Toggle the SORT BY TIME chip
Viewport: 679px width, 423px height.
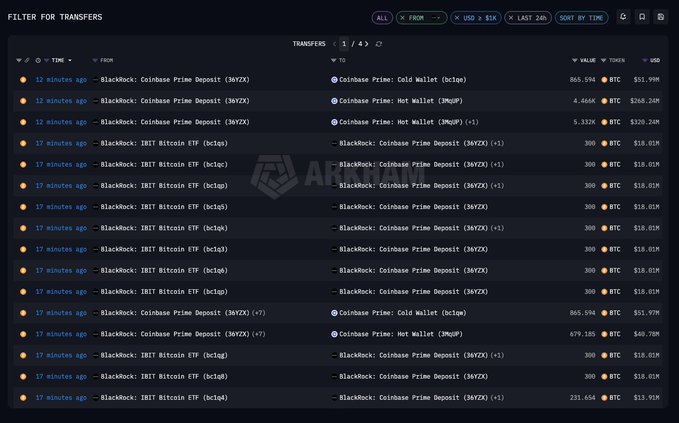point(581,18)
